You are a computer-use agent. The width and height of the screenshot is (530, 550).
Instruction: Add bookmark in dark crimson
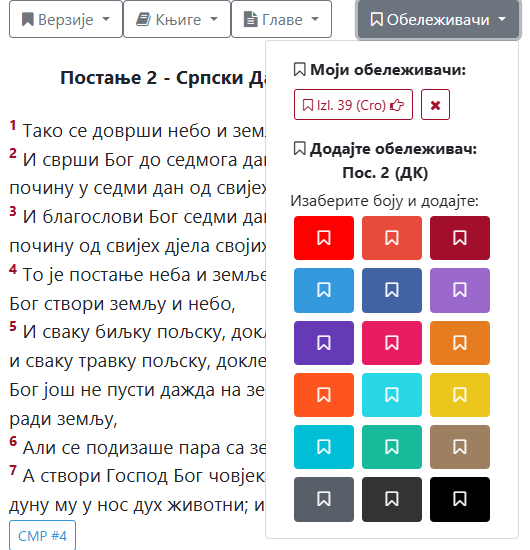tap(460, 238)
